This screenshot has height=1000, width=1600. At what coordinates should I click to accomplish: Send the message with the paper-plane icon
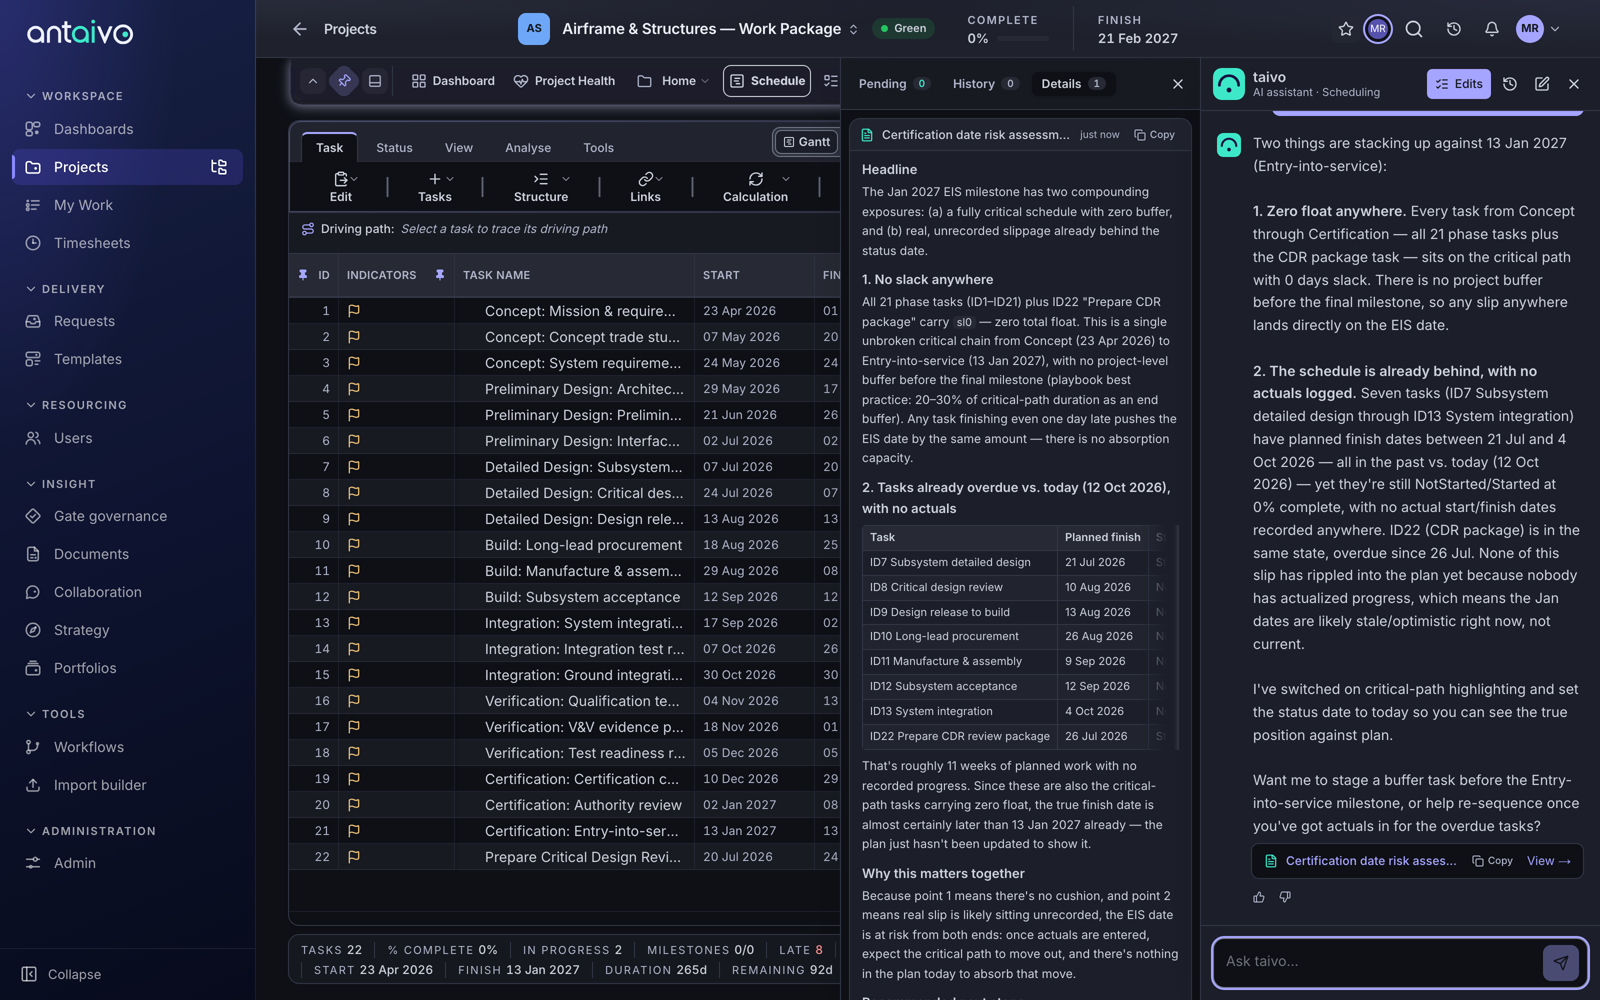(x=1561, y=962)
